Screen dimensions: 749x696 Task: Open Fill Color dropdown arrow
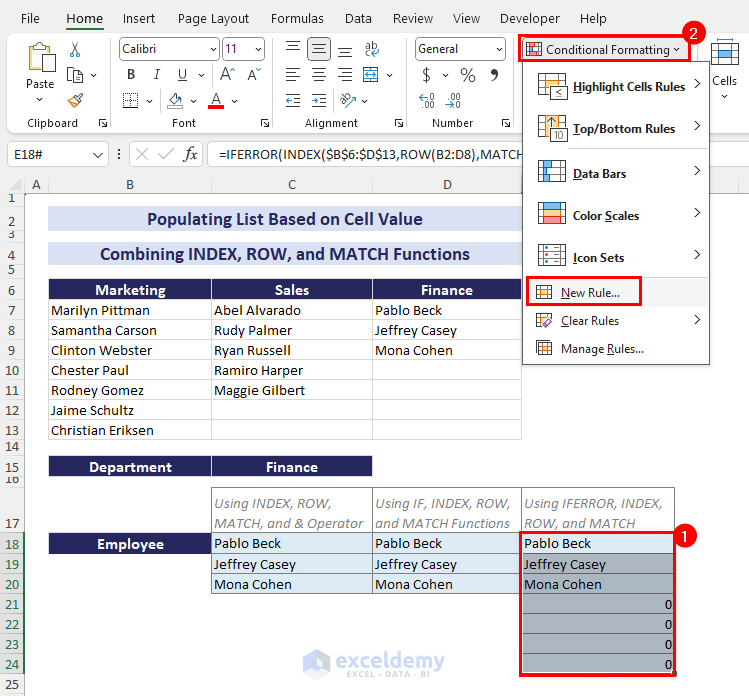(x=193, y=101)
